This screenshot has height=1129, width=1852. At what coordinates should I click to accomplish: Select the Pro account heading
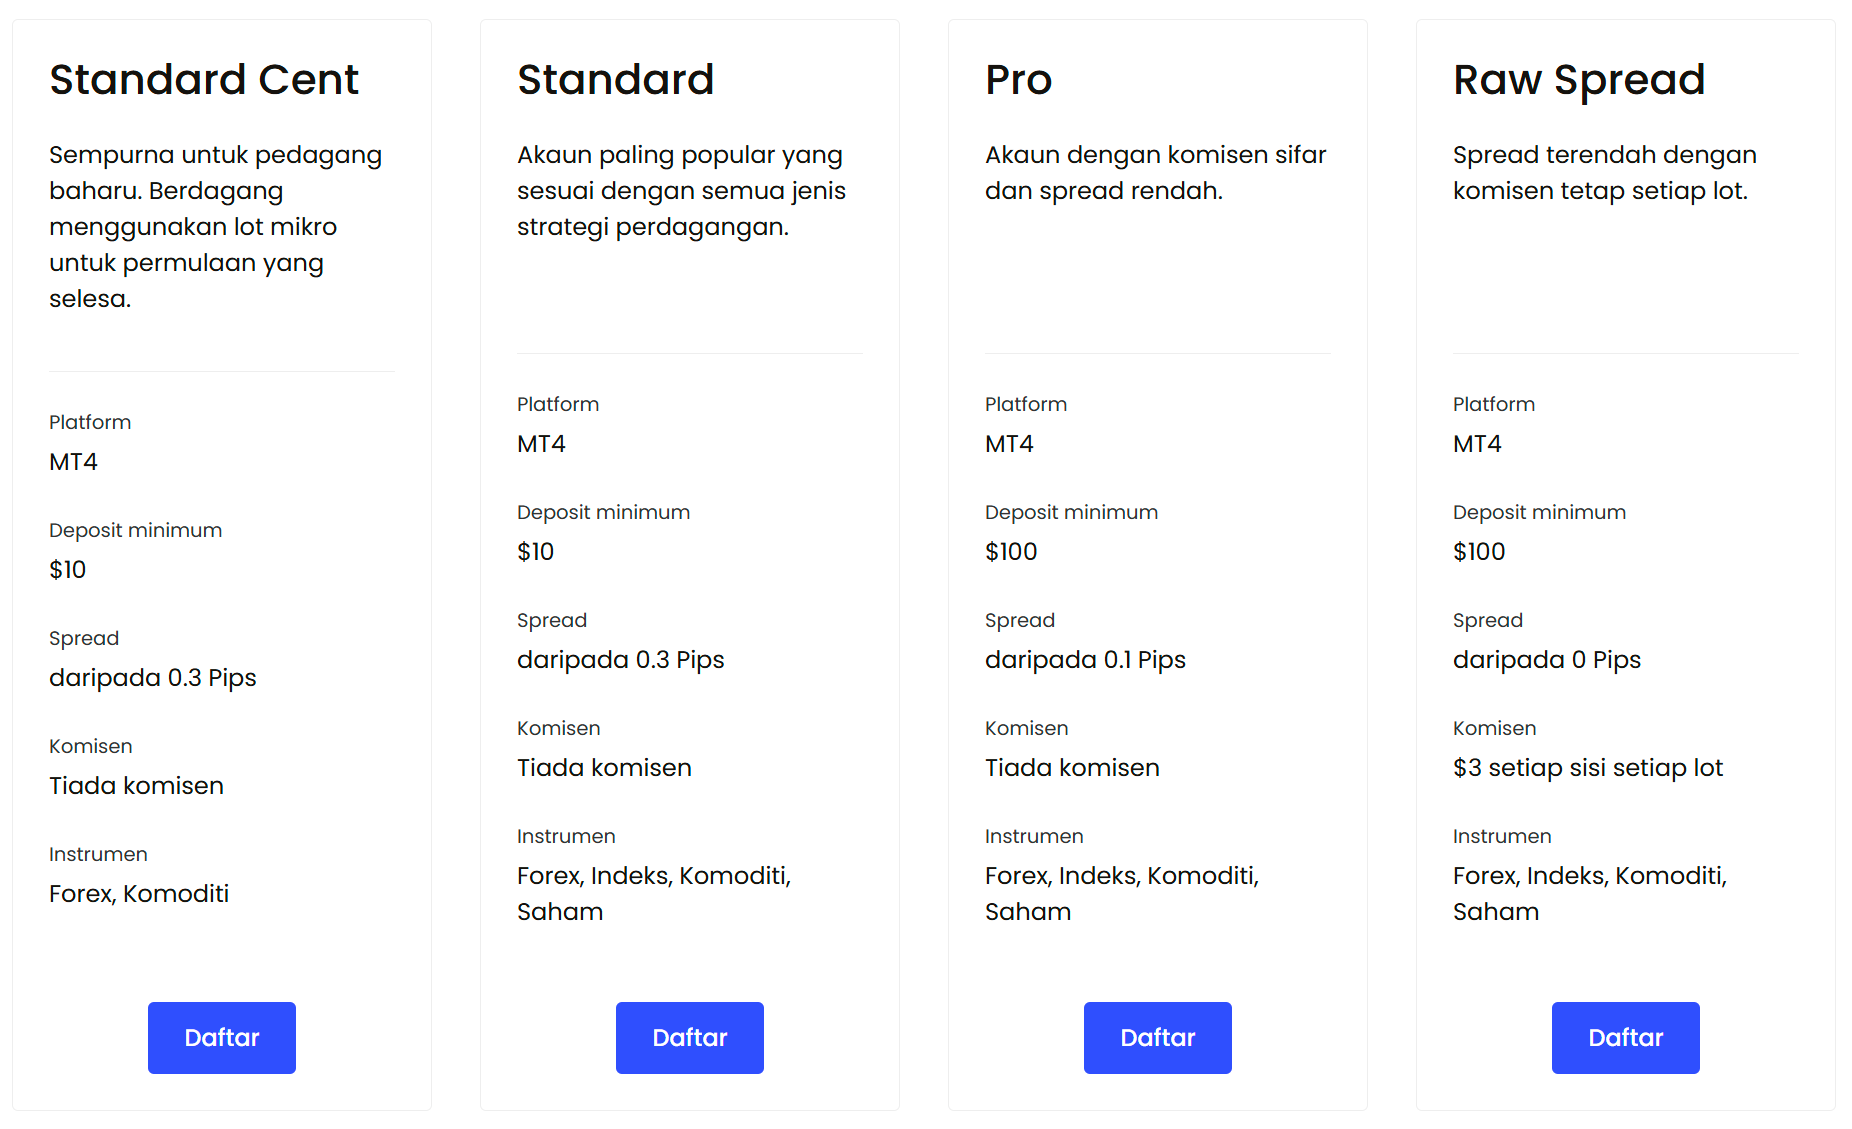[x=1019, y=79]
